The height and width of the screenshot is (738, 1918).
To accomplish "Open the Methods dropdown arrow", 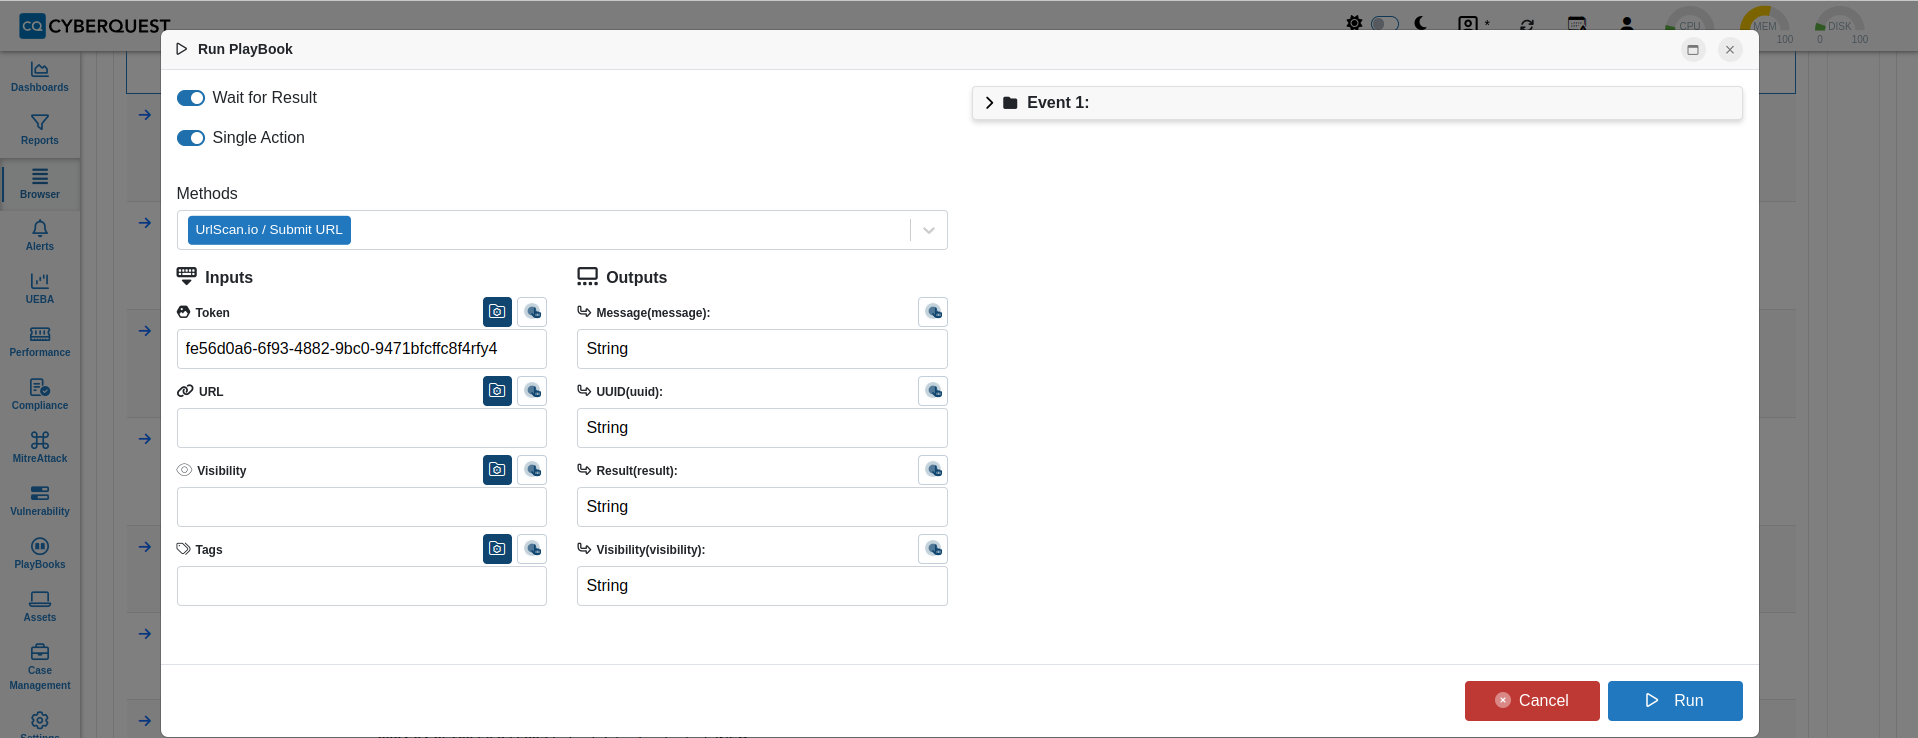I will (929, 230).
